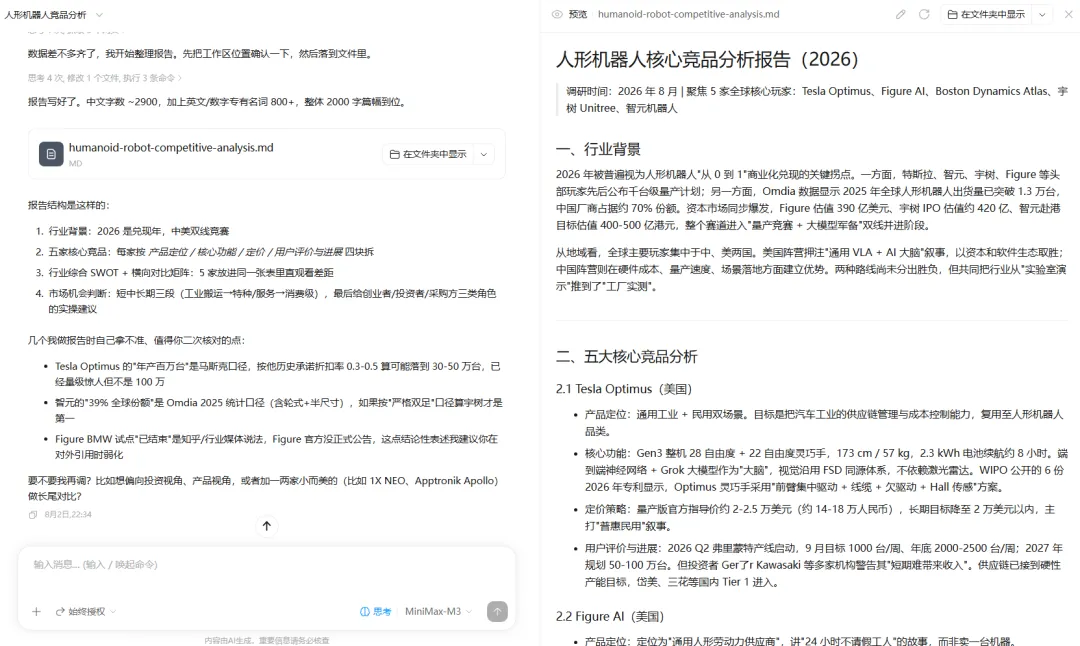1080x646 pixels.
Task: Click list item 2 五家核心竞品
Action: pos(211,252)
